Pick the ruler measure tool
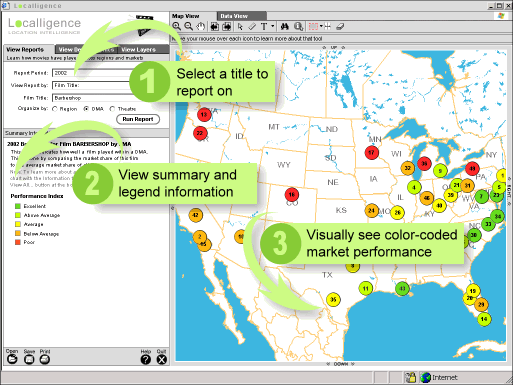 [x=252, y=27]
